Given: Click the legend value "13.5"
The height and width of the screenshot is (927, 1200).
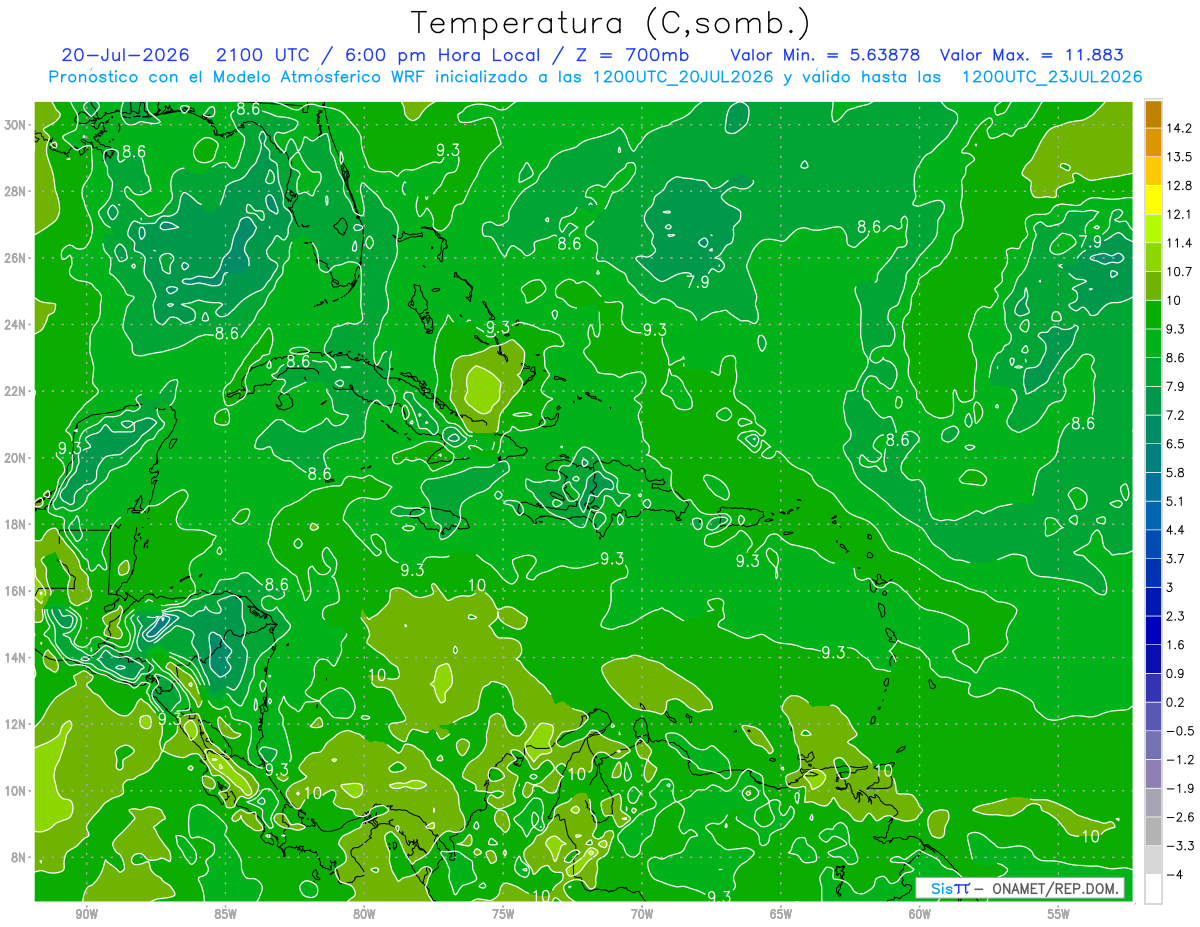Looking at the screenshot, I should click(x=1179, y=157).
